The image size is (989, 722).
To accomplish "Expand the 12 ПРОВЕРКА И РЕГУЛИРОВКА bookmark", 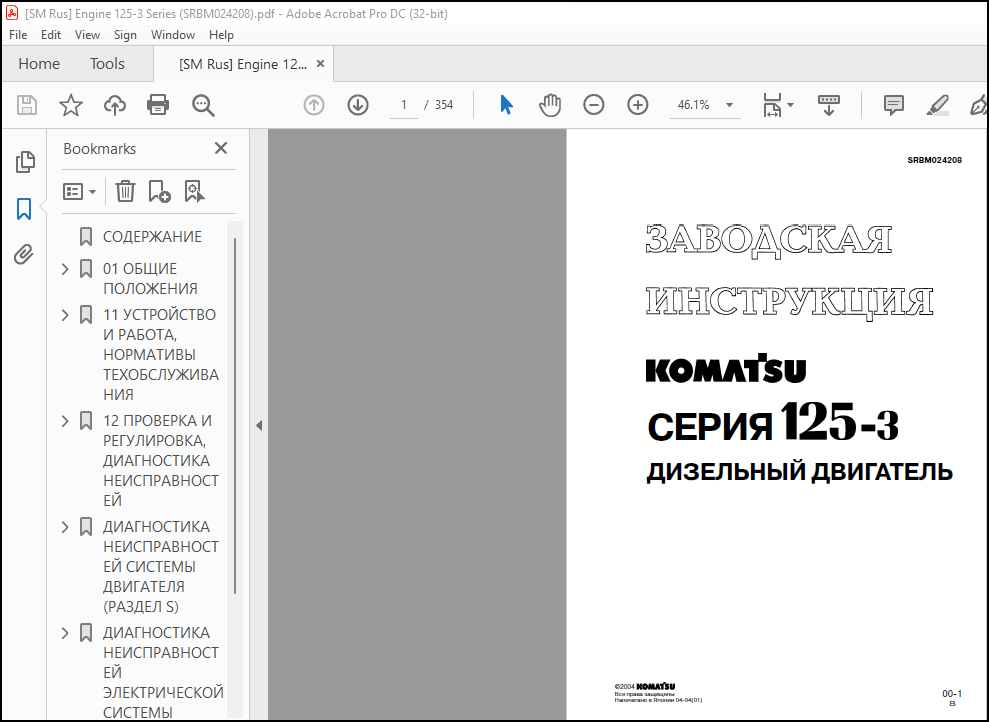I will click(x=65, y=421).
